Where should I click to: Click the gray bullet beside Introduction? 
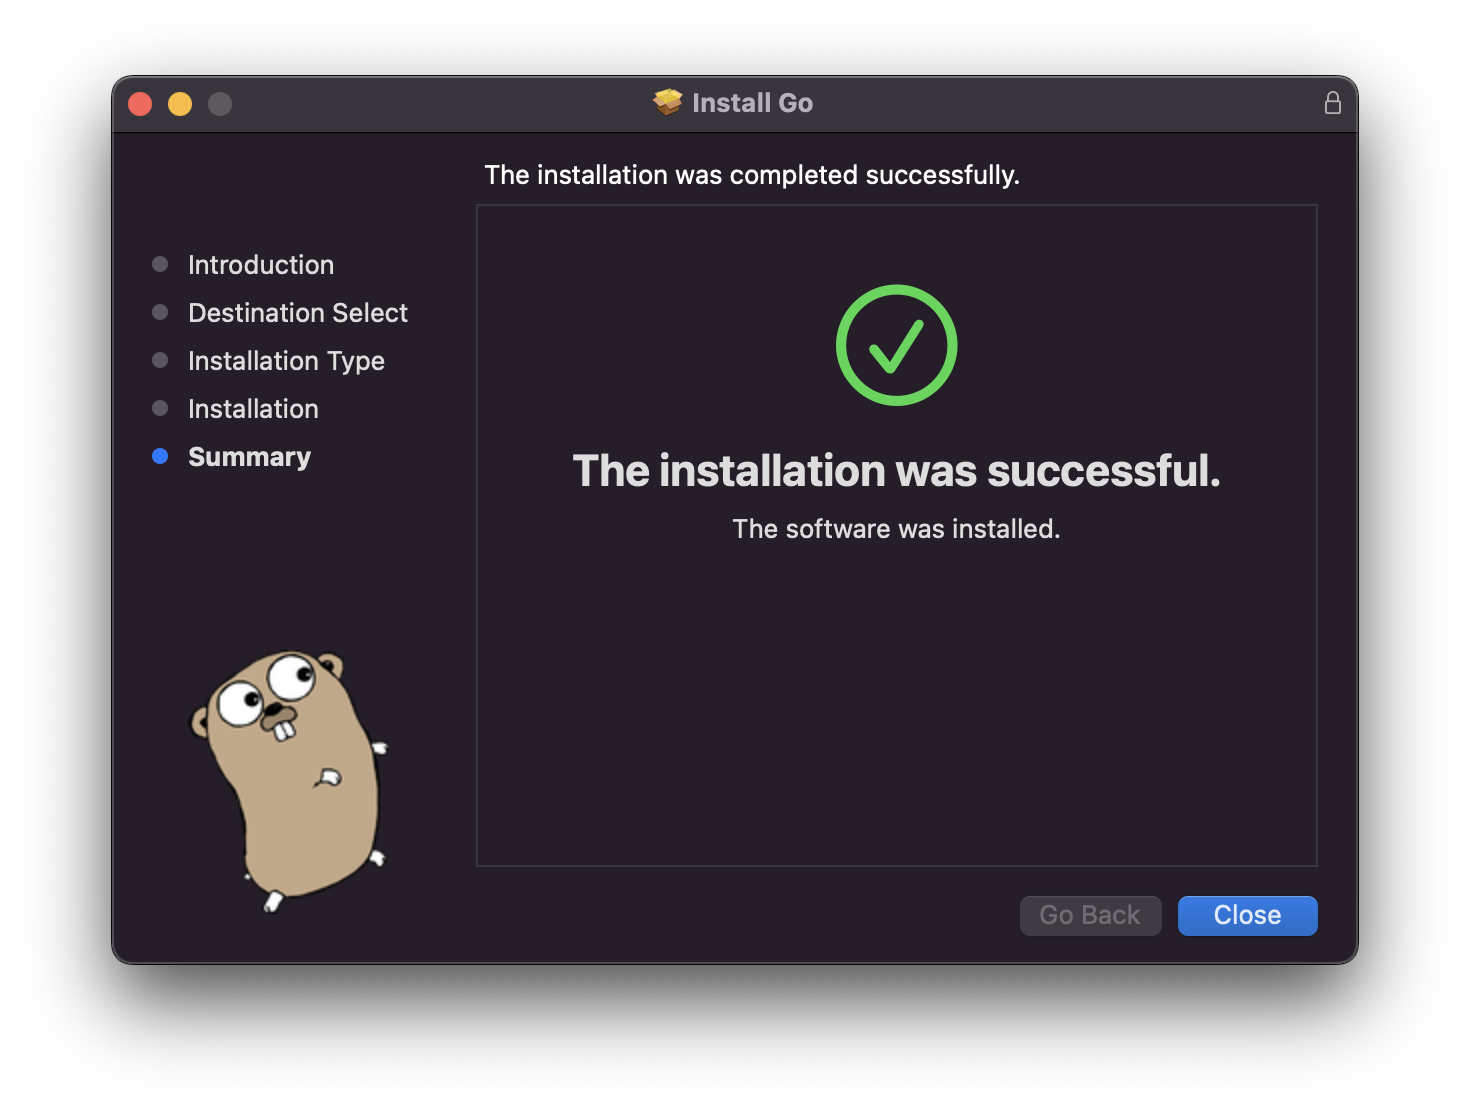(x=160, y=264)
